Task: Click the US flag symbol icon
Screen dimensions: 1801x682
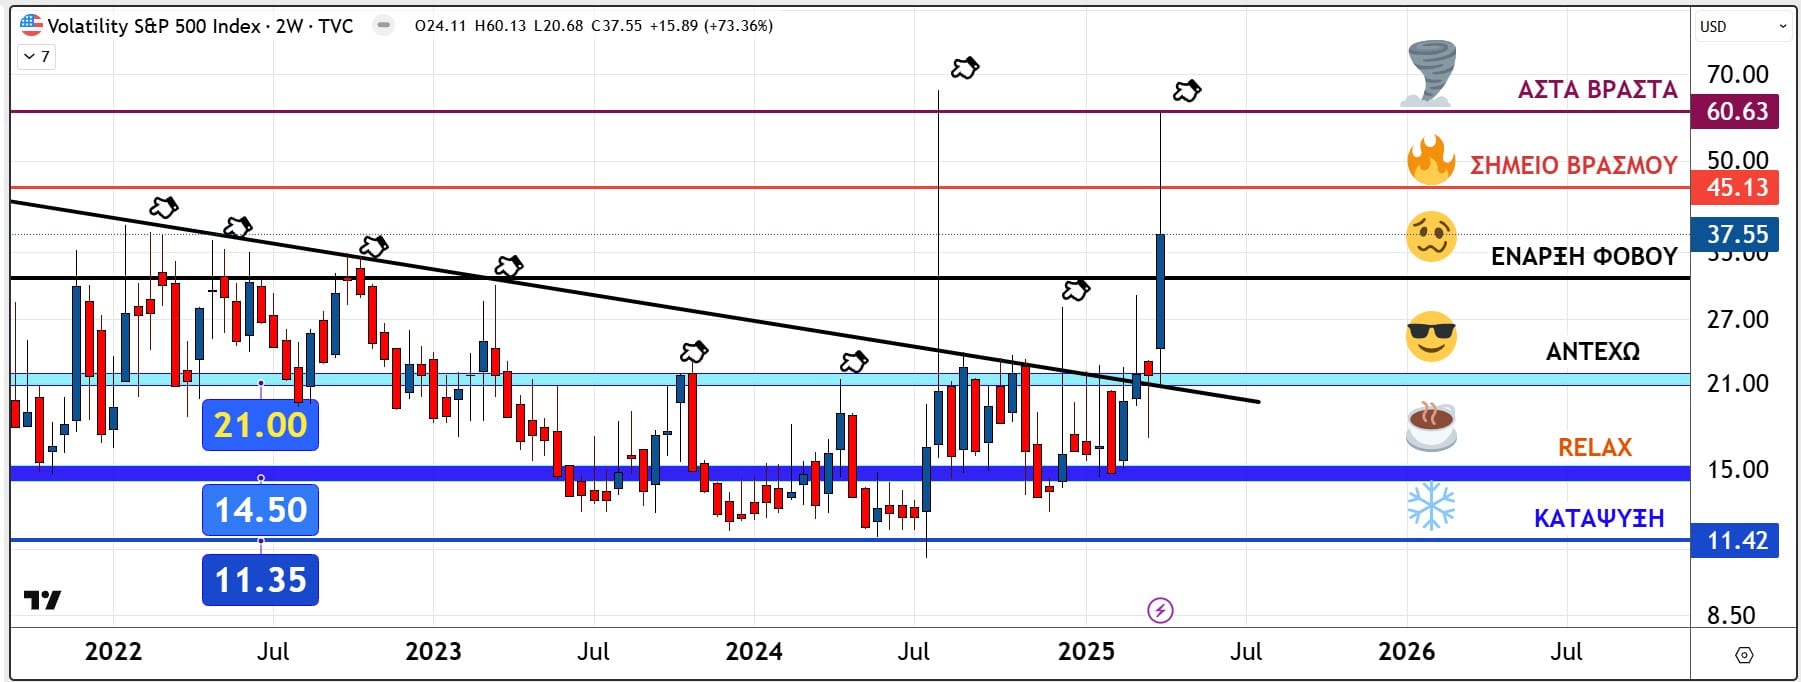Action: click(x=31, y=25)
